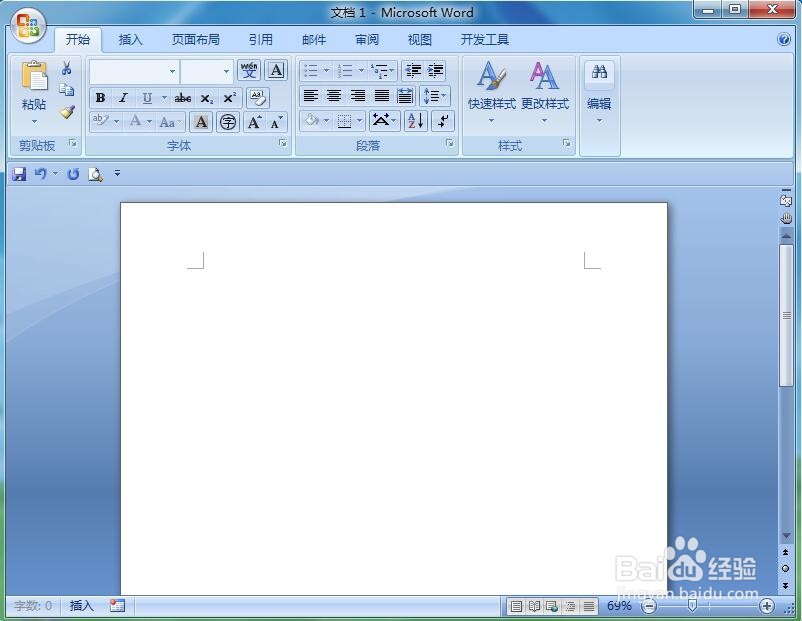Click the show paragraph marks icon
The image size is (802, 621).
point(442,121)
